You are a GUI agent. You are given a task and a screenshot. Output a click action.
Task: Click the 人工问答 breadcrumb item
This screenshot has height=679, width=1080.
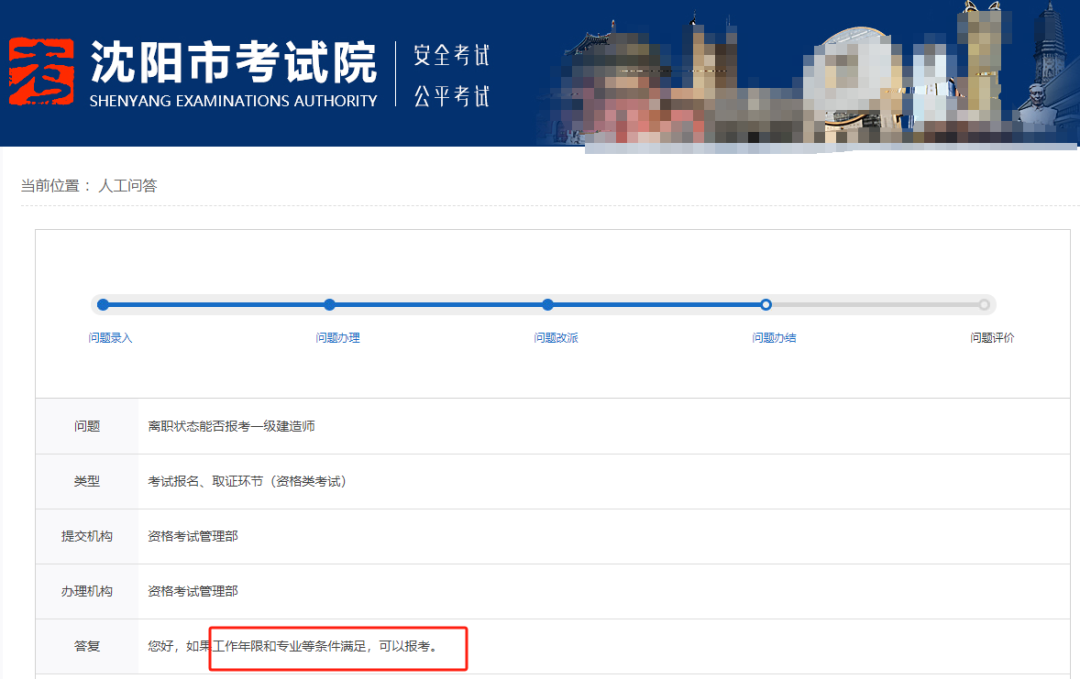pos(127,186)
